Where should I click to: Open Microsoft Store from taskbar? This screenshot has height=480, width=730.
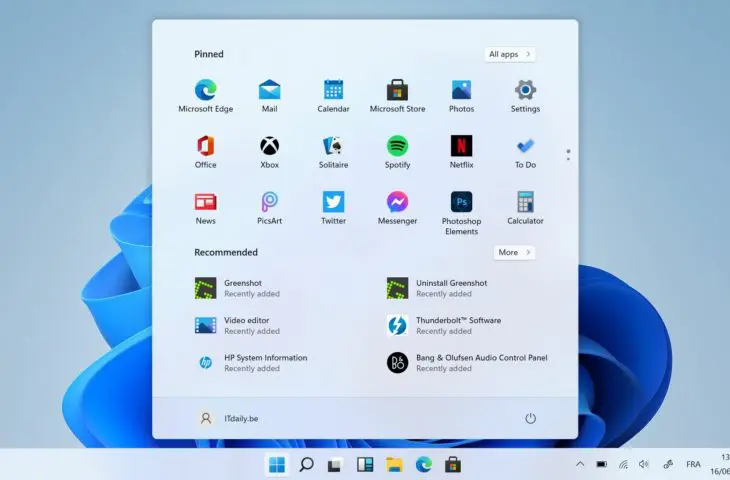point(453,464)
